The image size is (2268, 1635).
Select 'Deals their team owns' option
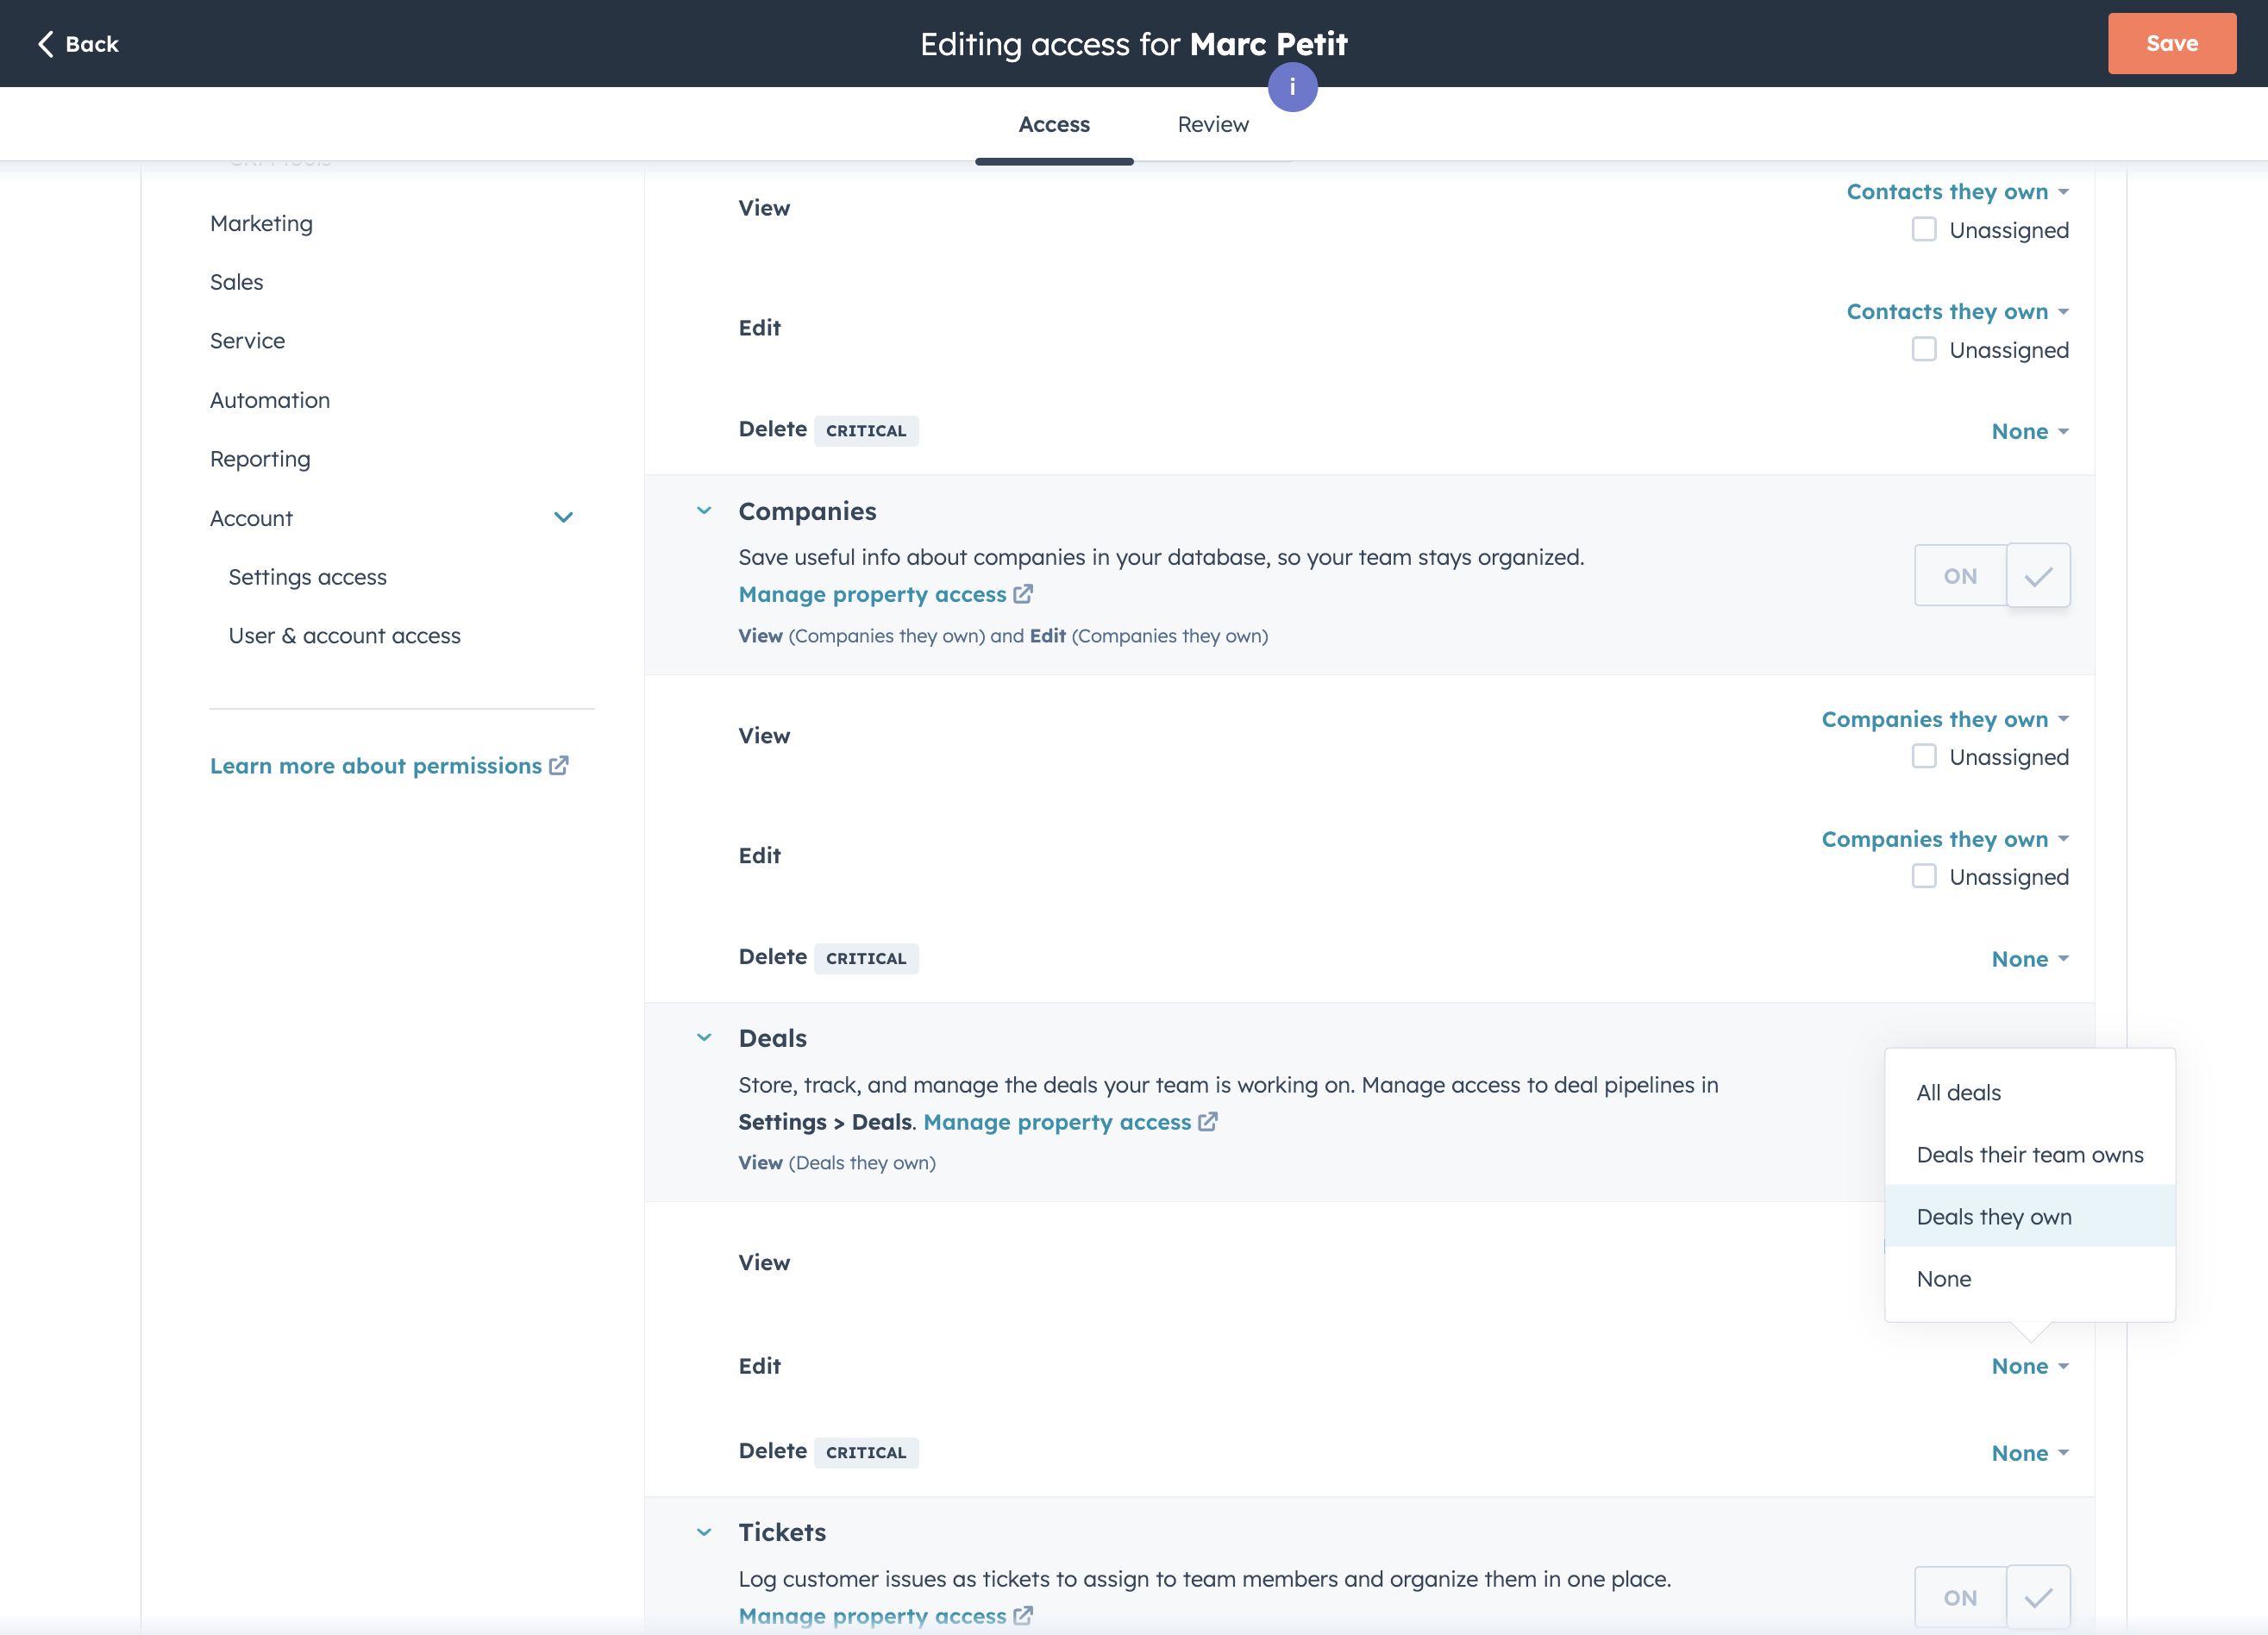2029,1155
